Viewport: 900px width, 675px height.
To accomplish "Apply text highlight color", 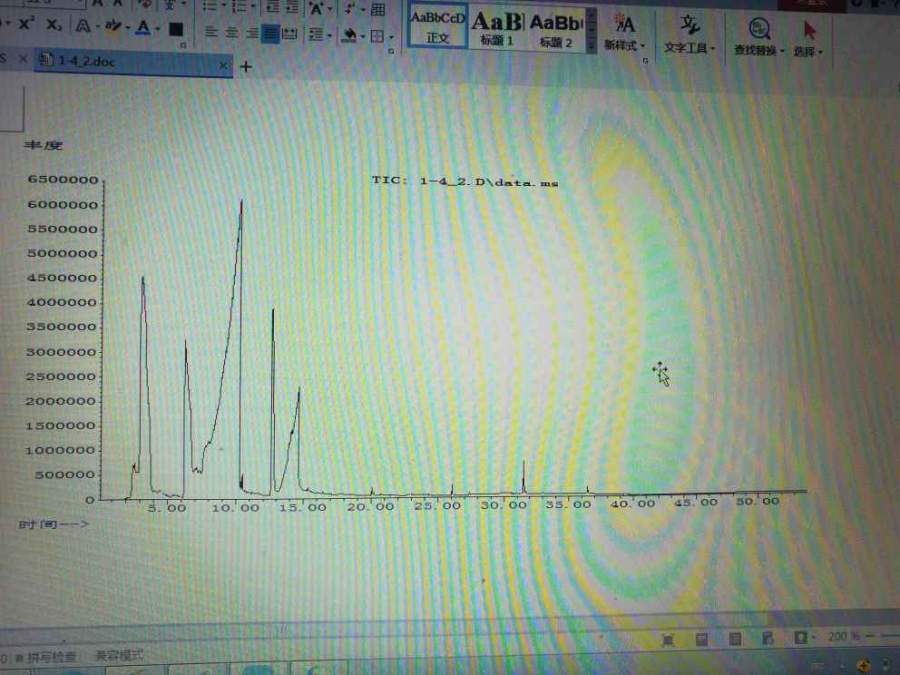I will 112,25.
